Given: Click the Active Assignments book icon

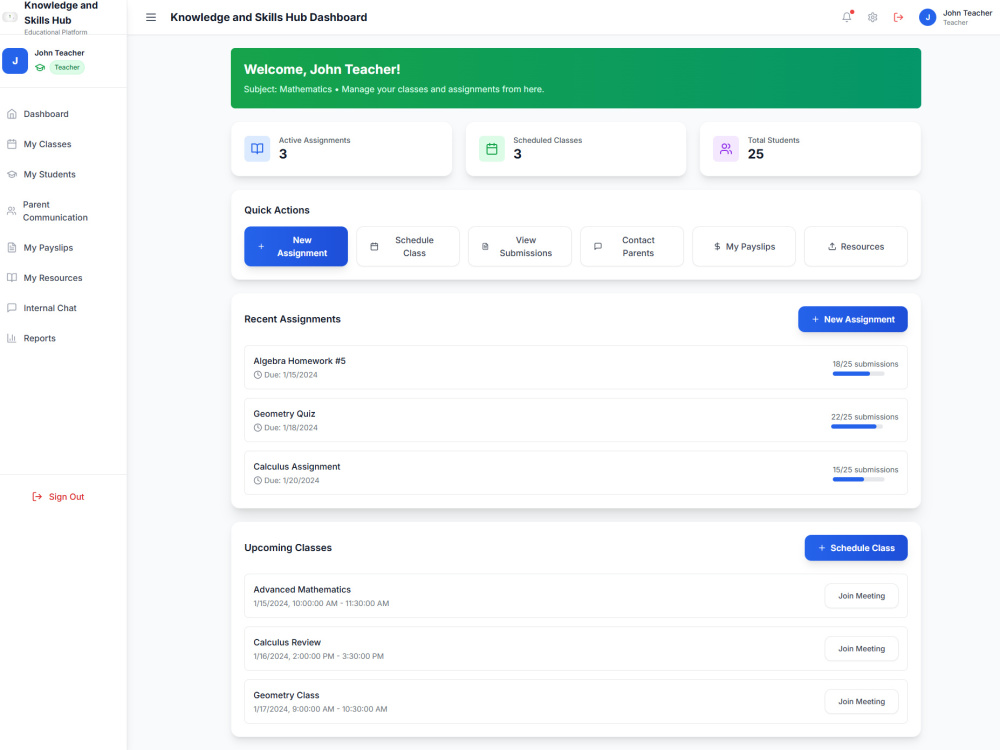Looking at the screenshot, I should (x=257, y=149).
